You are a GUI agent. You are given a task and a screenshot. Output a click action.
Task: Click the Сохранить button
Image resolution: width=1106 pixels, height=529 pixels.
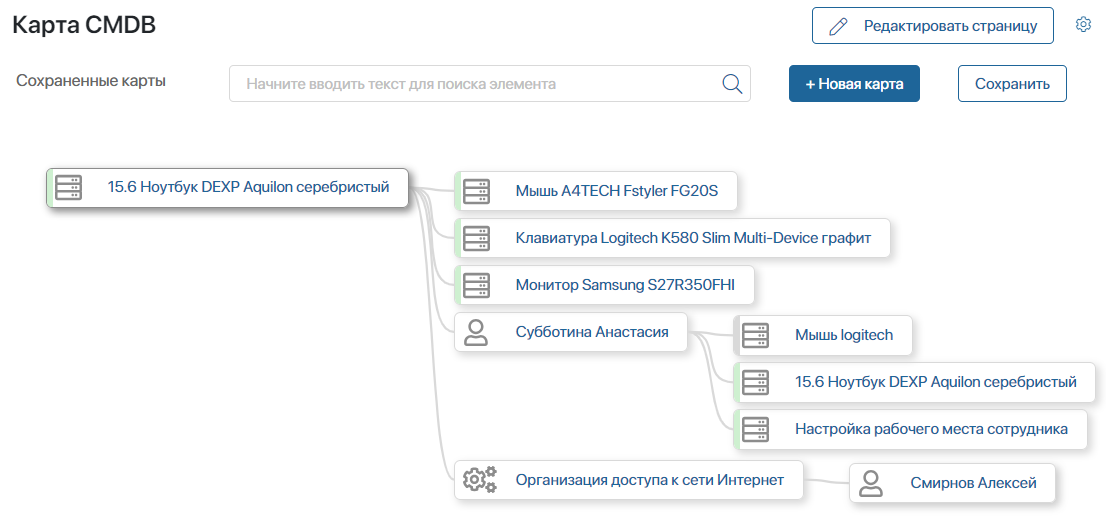(x=1012, y=84)
